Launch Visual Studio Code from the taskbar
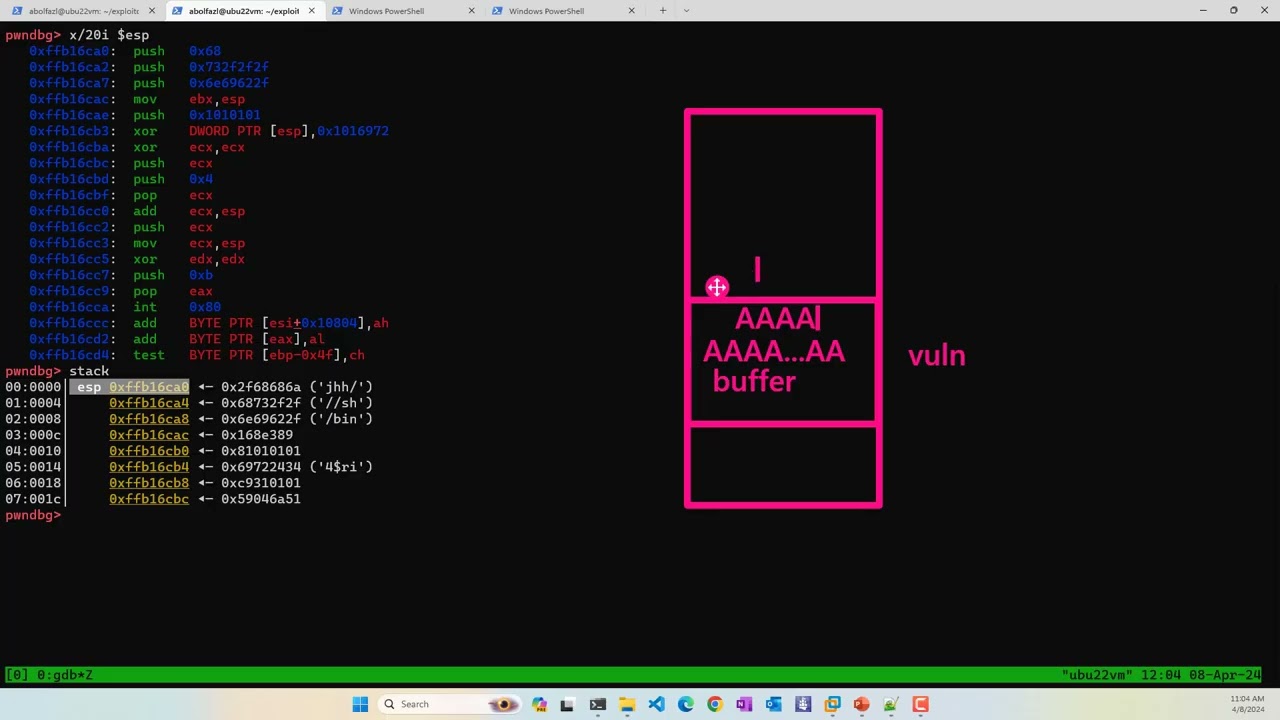 coord(656,704)
